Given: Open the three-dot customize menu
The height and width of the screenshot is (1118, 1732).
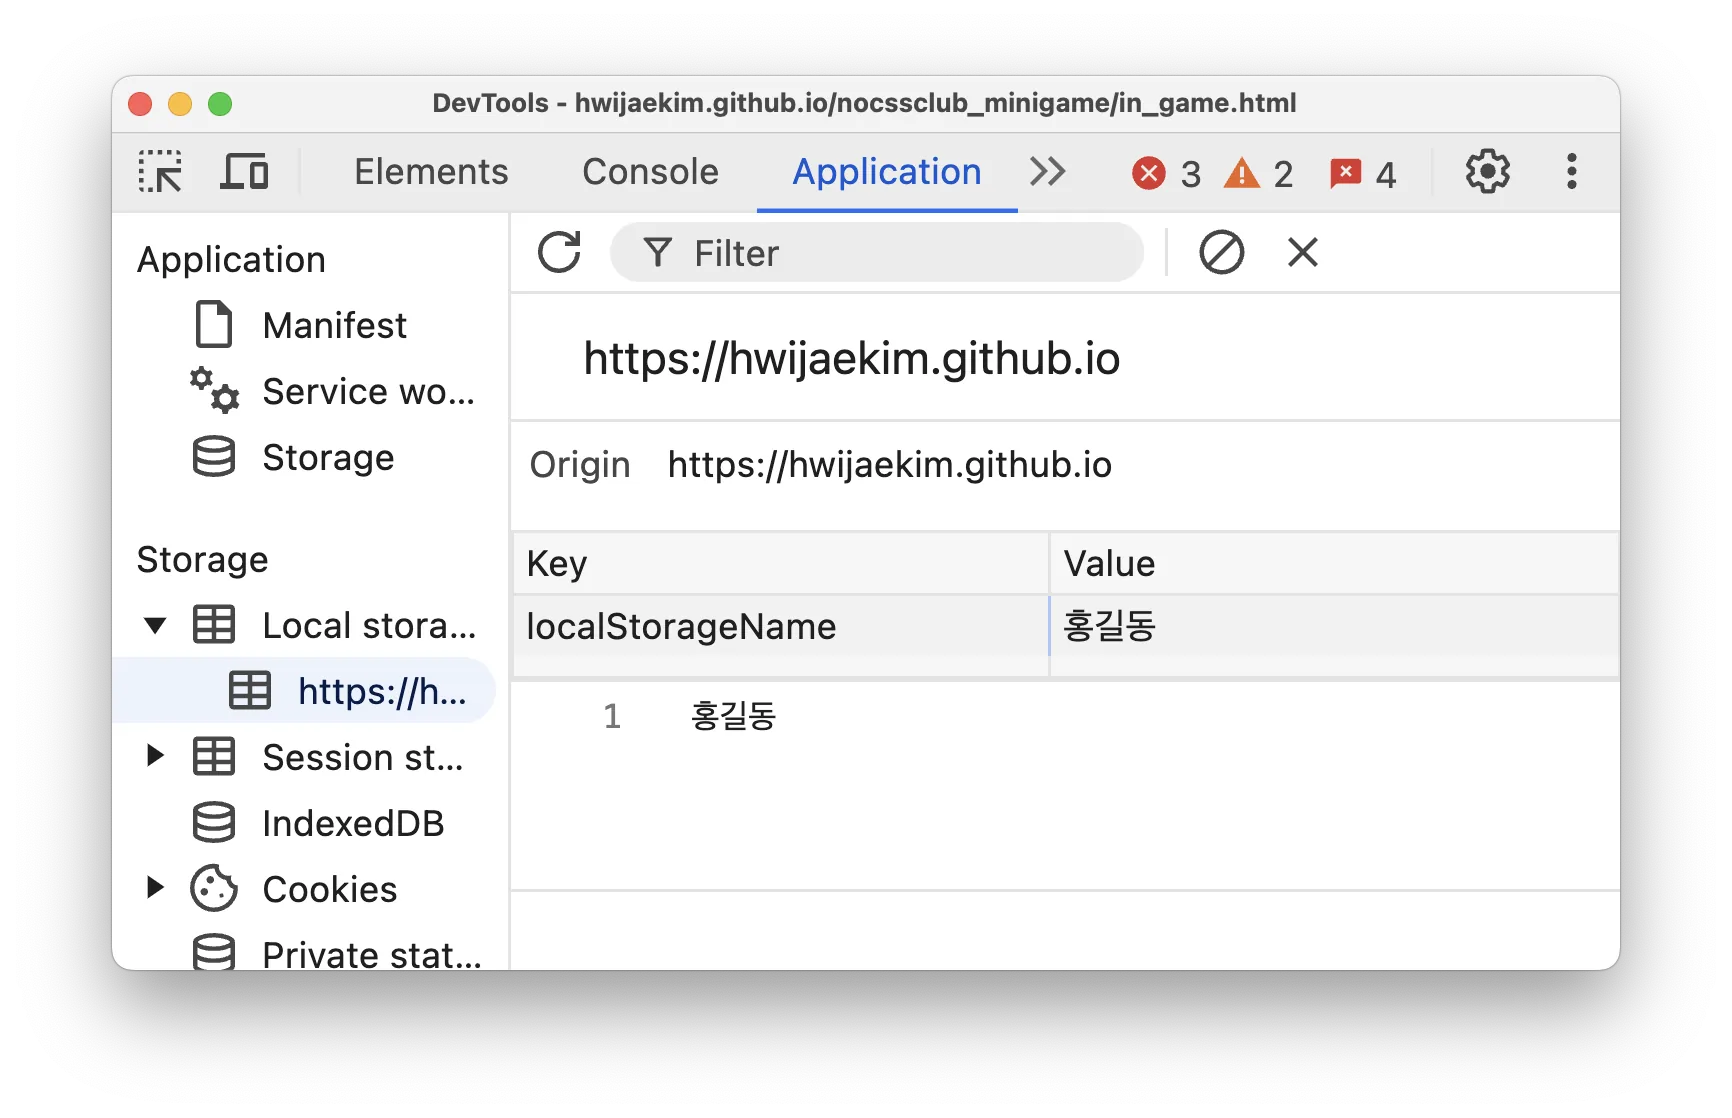Looking at the screenshot, I should pyautogui.click(x=1572, y=171).
